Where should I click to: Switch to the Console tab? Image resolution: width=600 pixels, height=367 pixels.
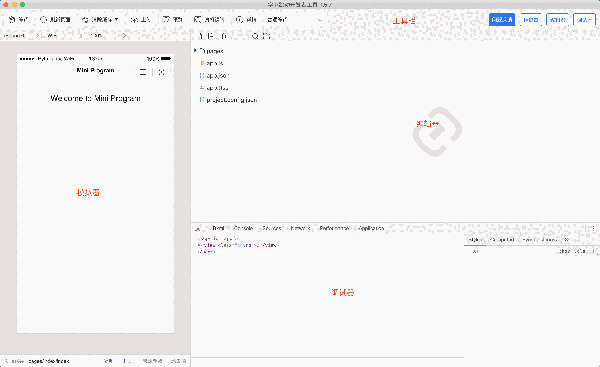243,228
